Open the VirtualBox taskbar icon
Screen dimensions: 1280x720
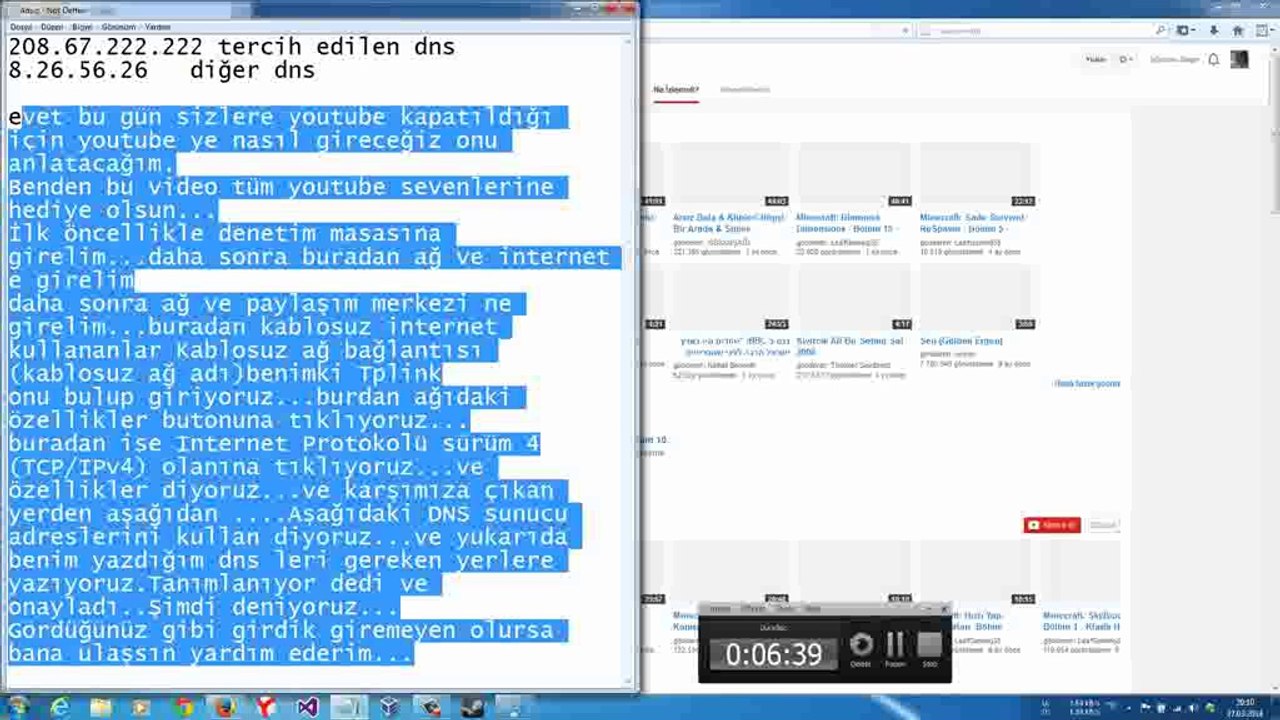pos(389,707)
